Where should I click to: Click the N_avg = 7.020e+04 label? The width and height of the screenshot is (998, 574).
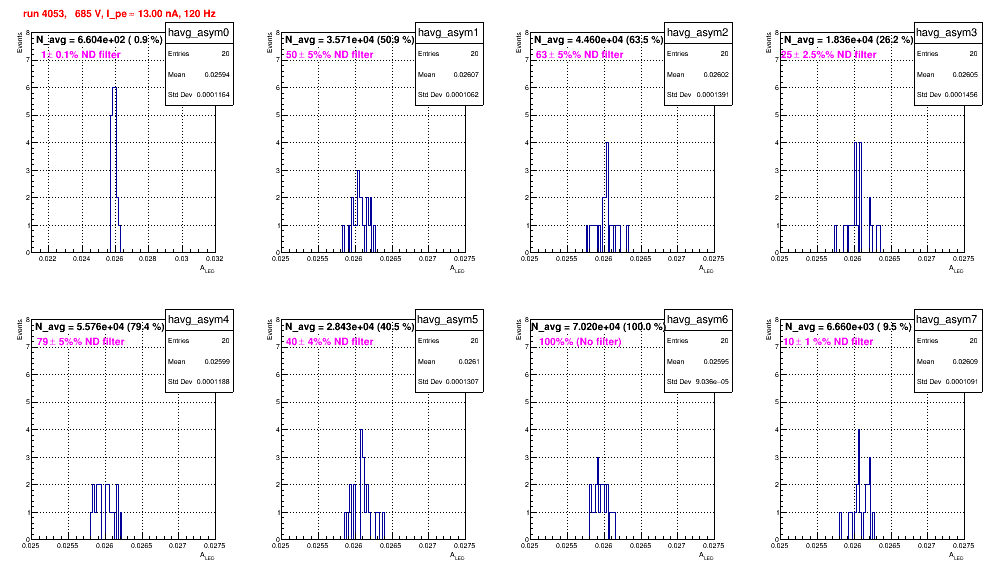(x=598, y=326)
